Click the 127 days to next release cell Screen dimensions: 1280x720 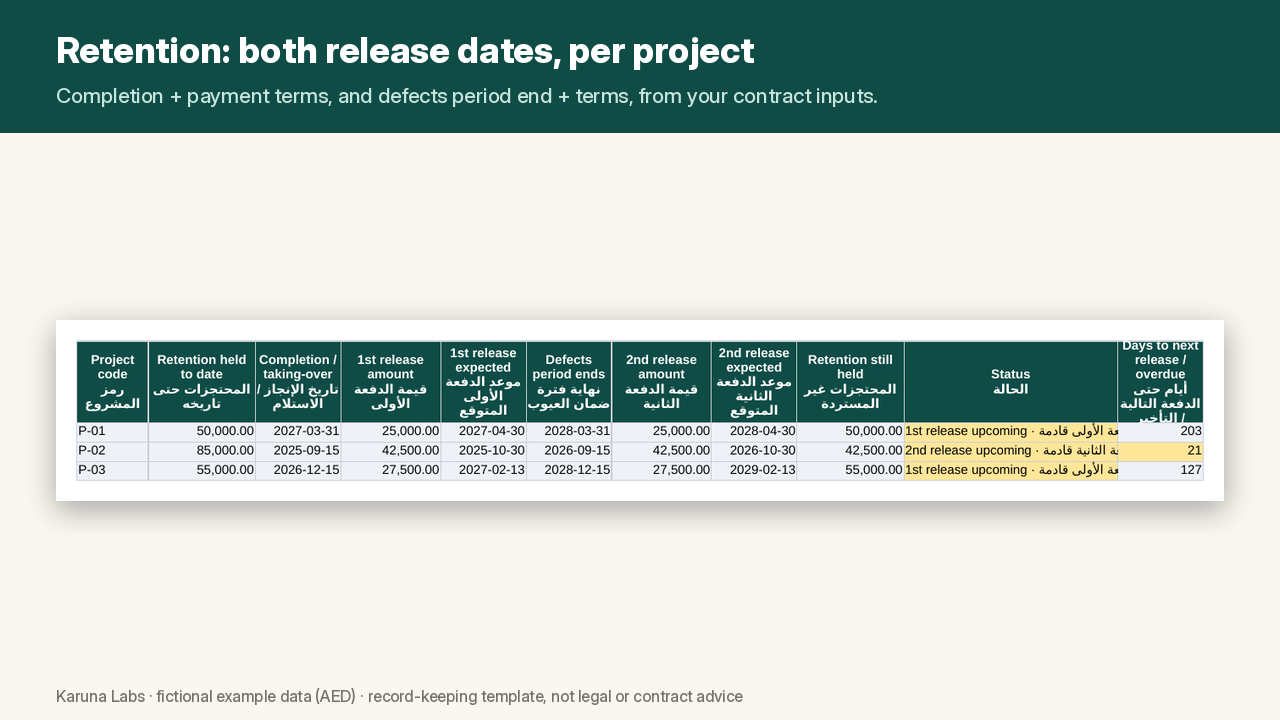(1160, 470)
